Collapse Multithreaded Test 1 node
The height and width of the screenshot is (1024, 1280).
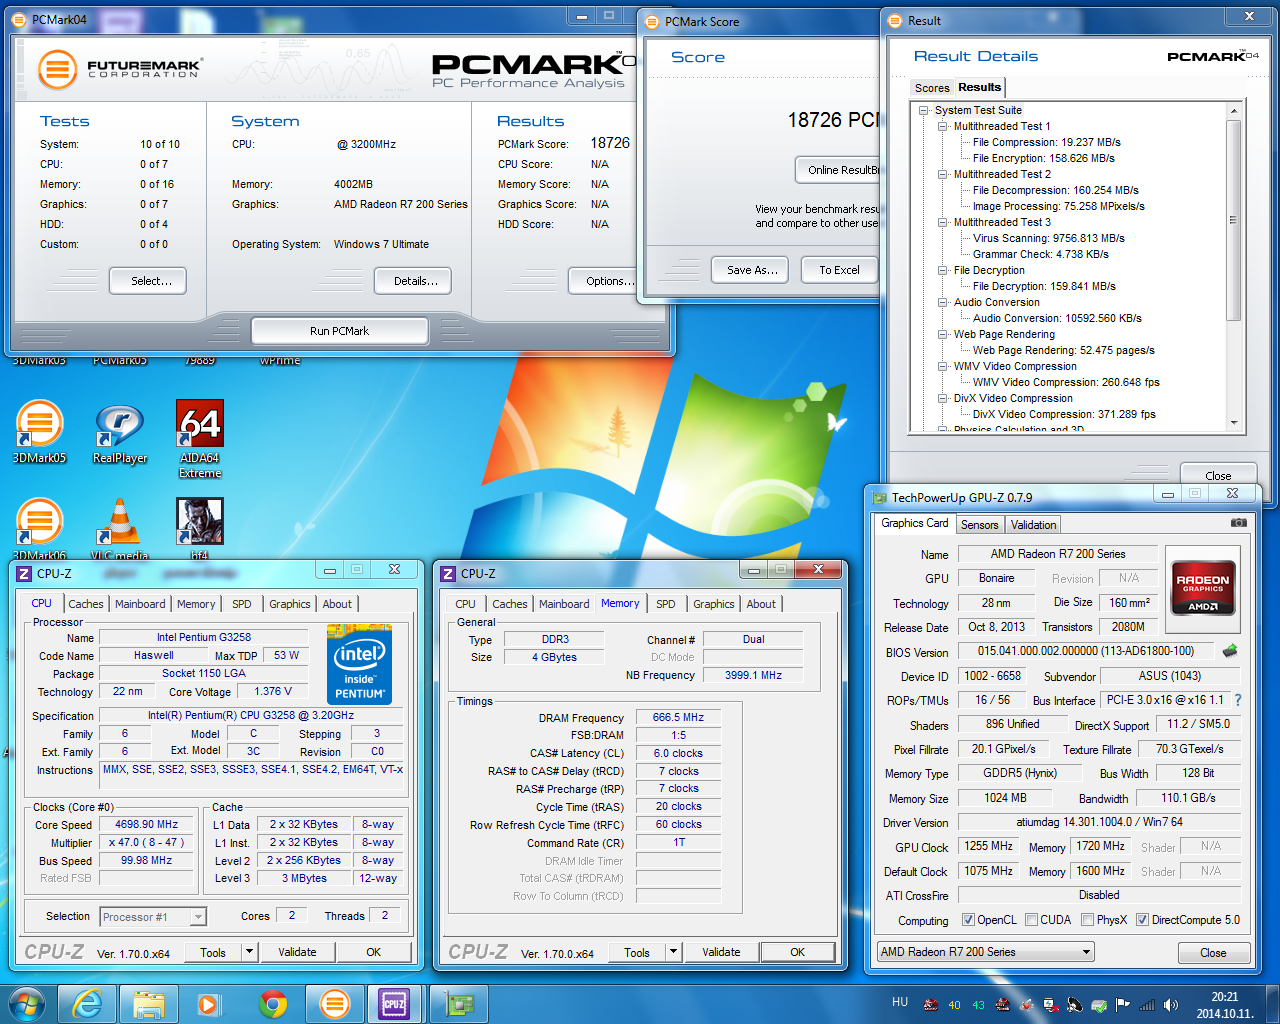click(942, 126)
